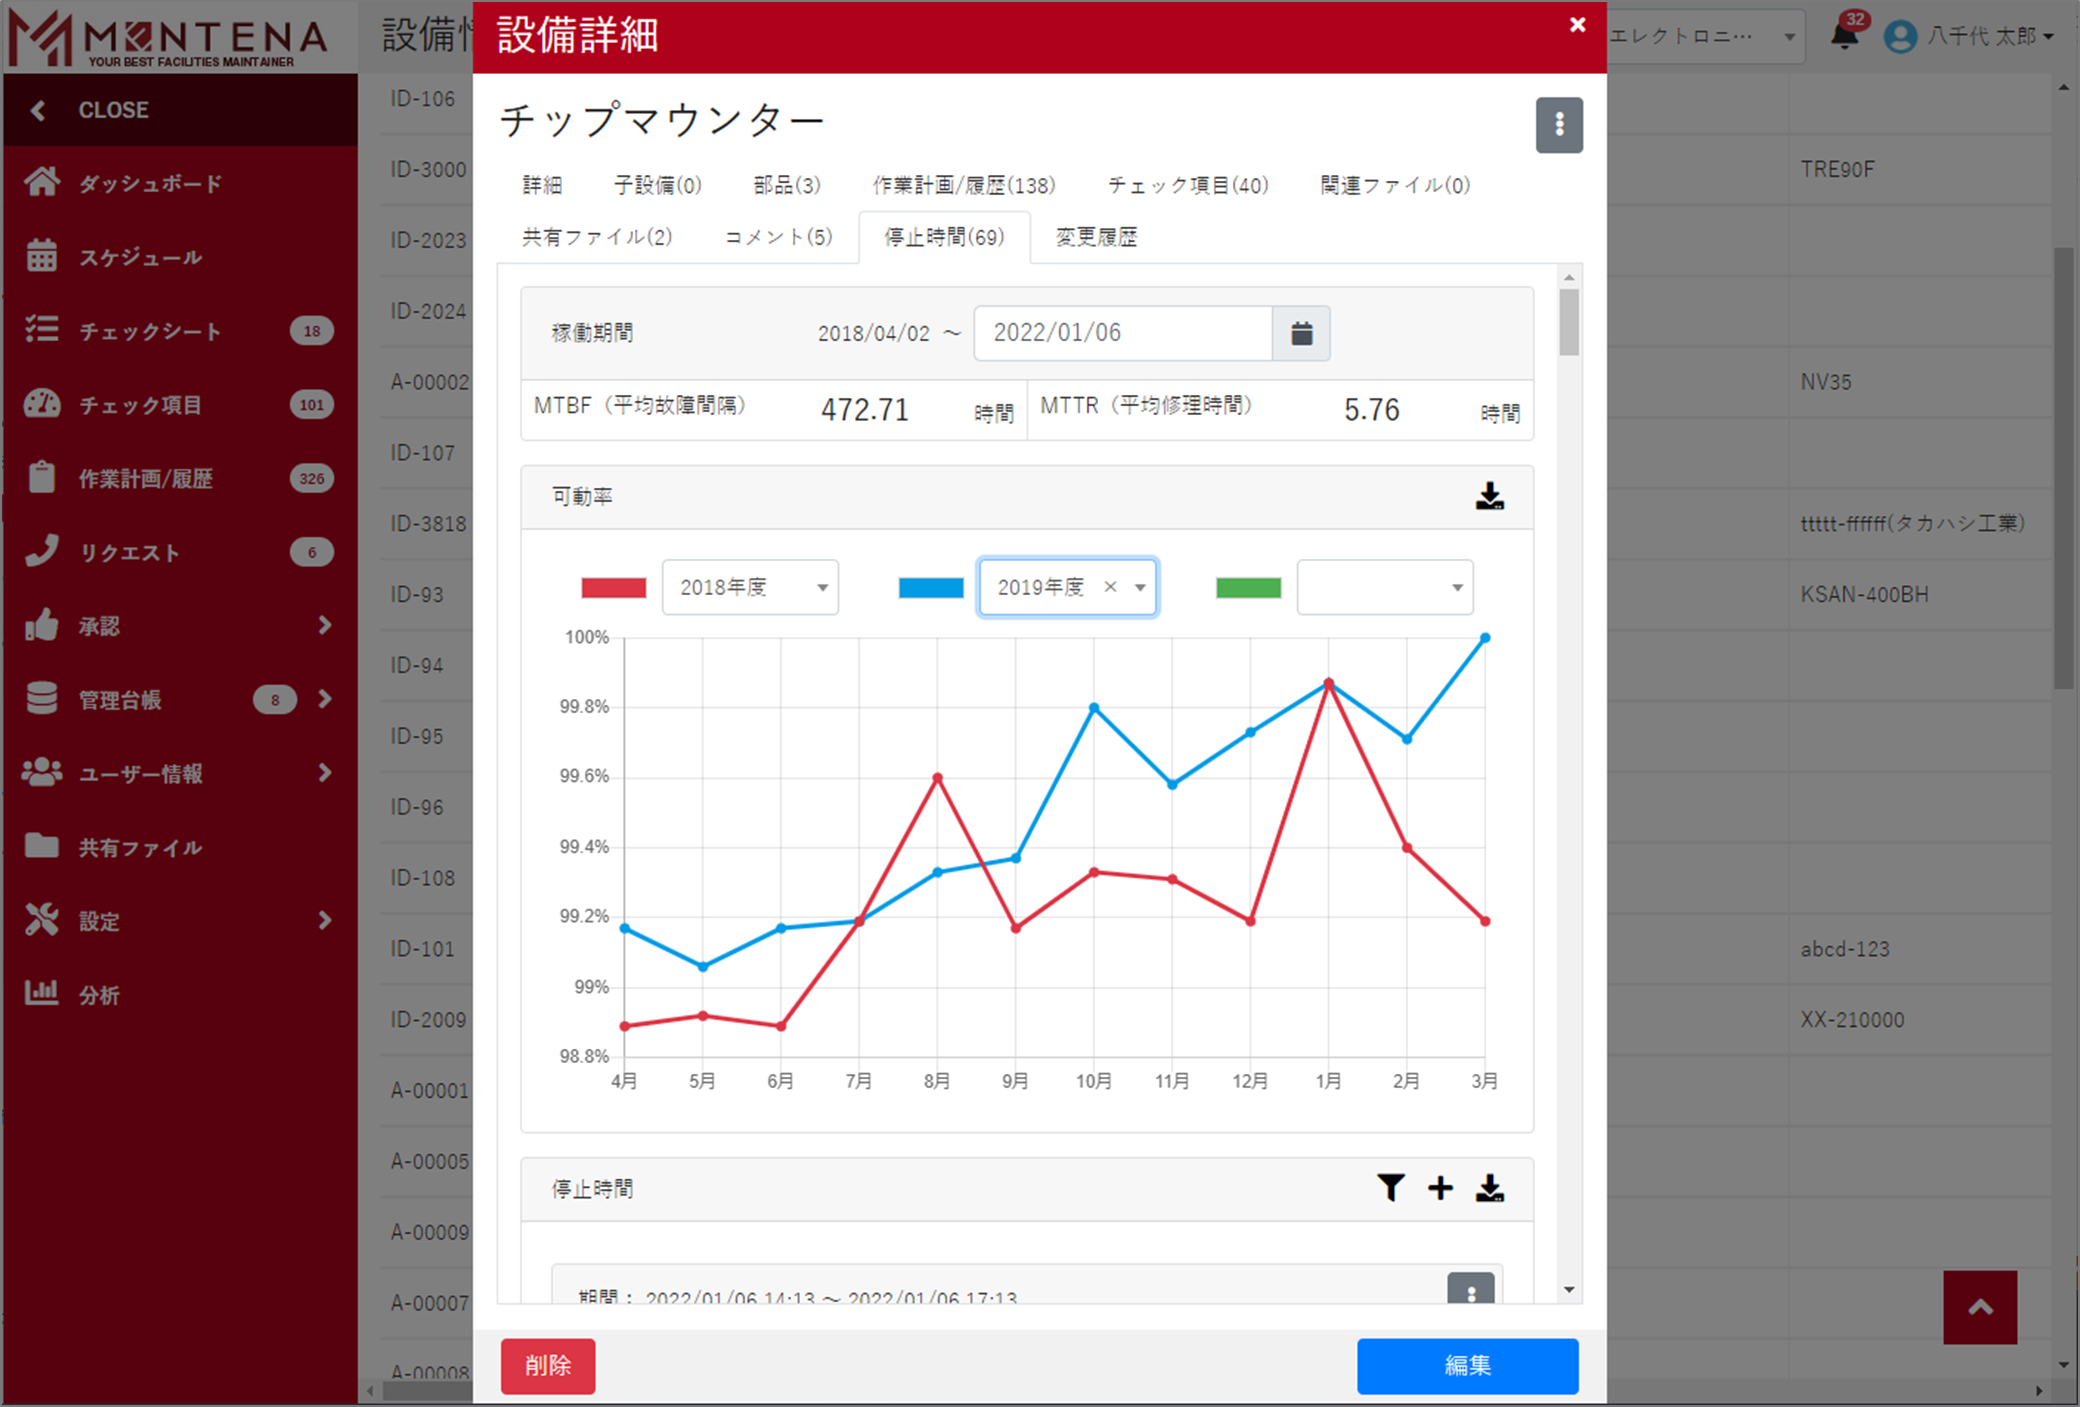Open ダッシュボード from the sidebar
Screen dimensions: 2080x1407
click(x=150, y=183)
